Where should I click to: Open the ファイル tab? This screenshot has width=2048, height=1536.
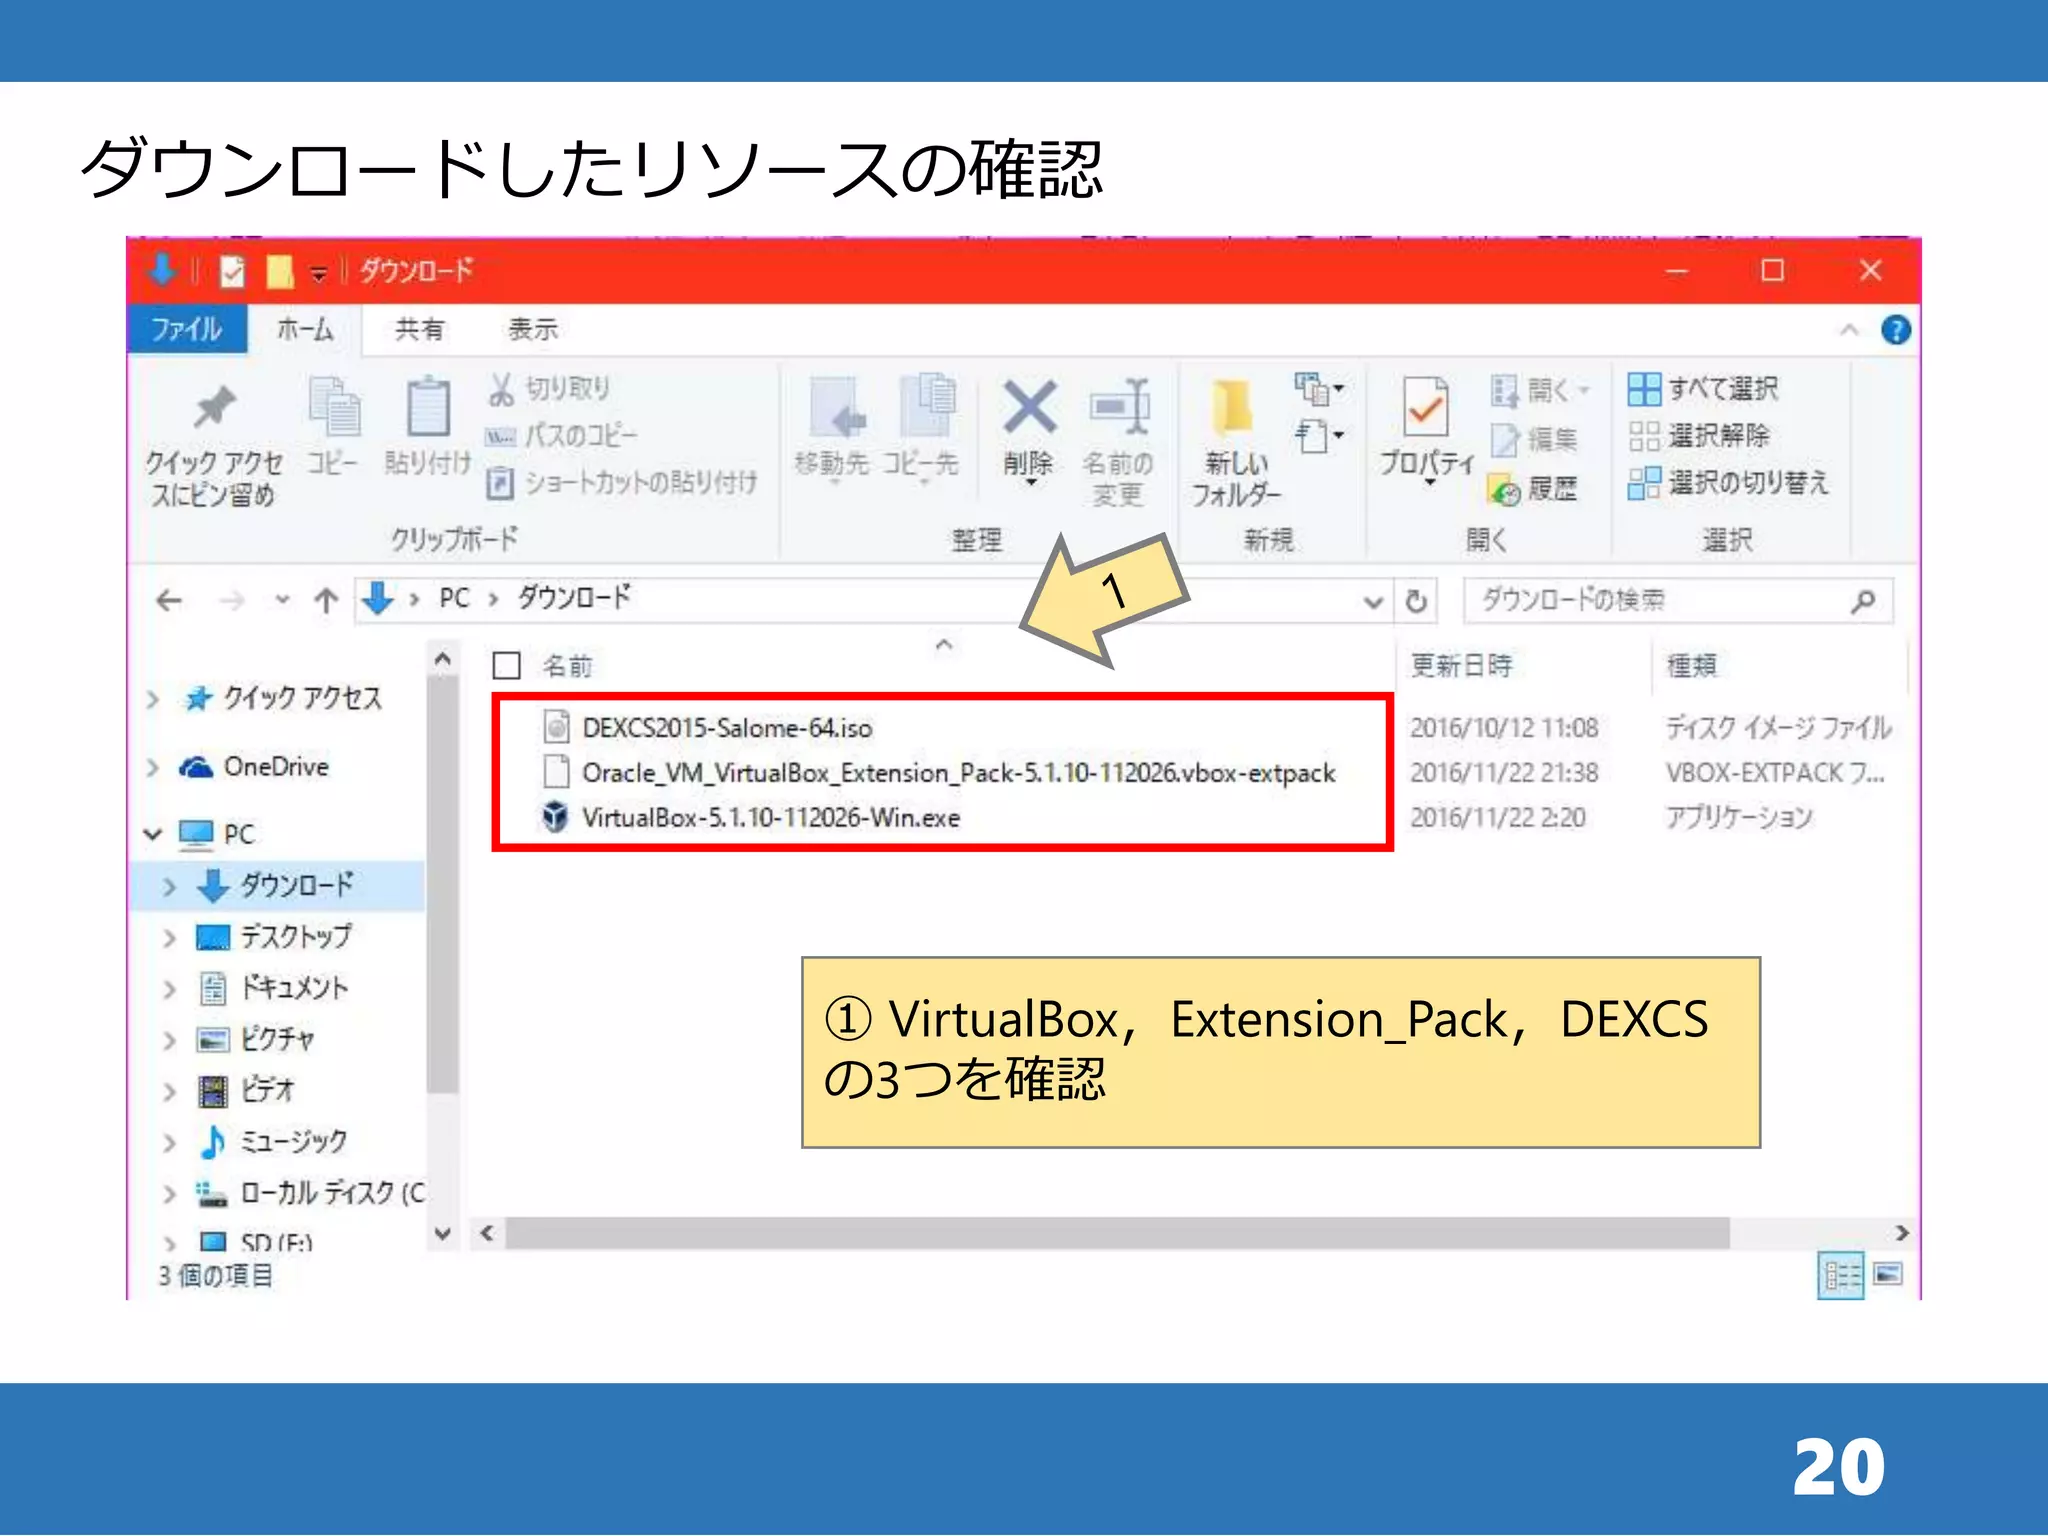187,329
